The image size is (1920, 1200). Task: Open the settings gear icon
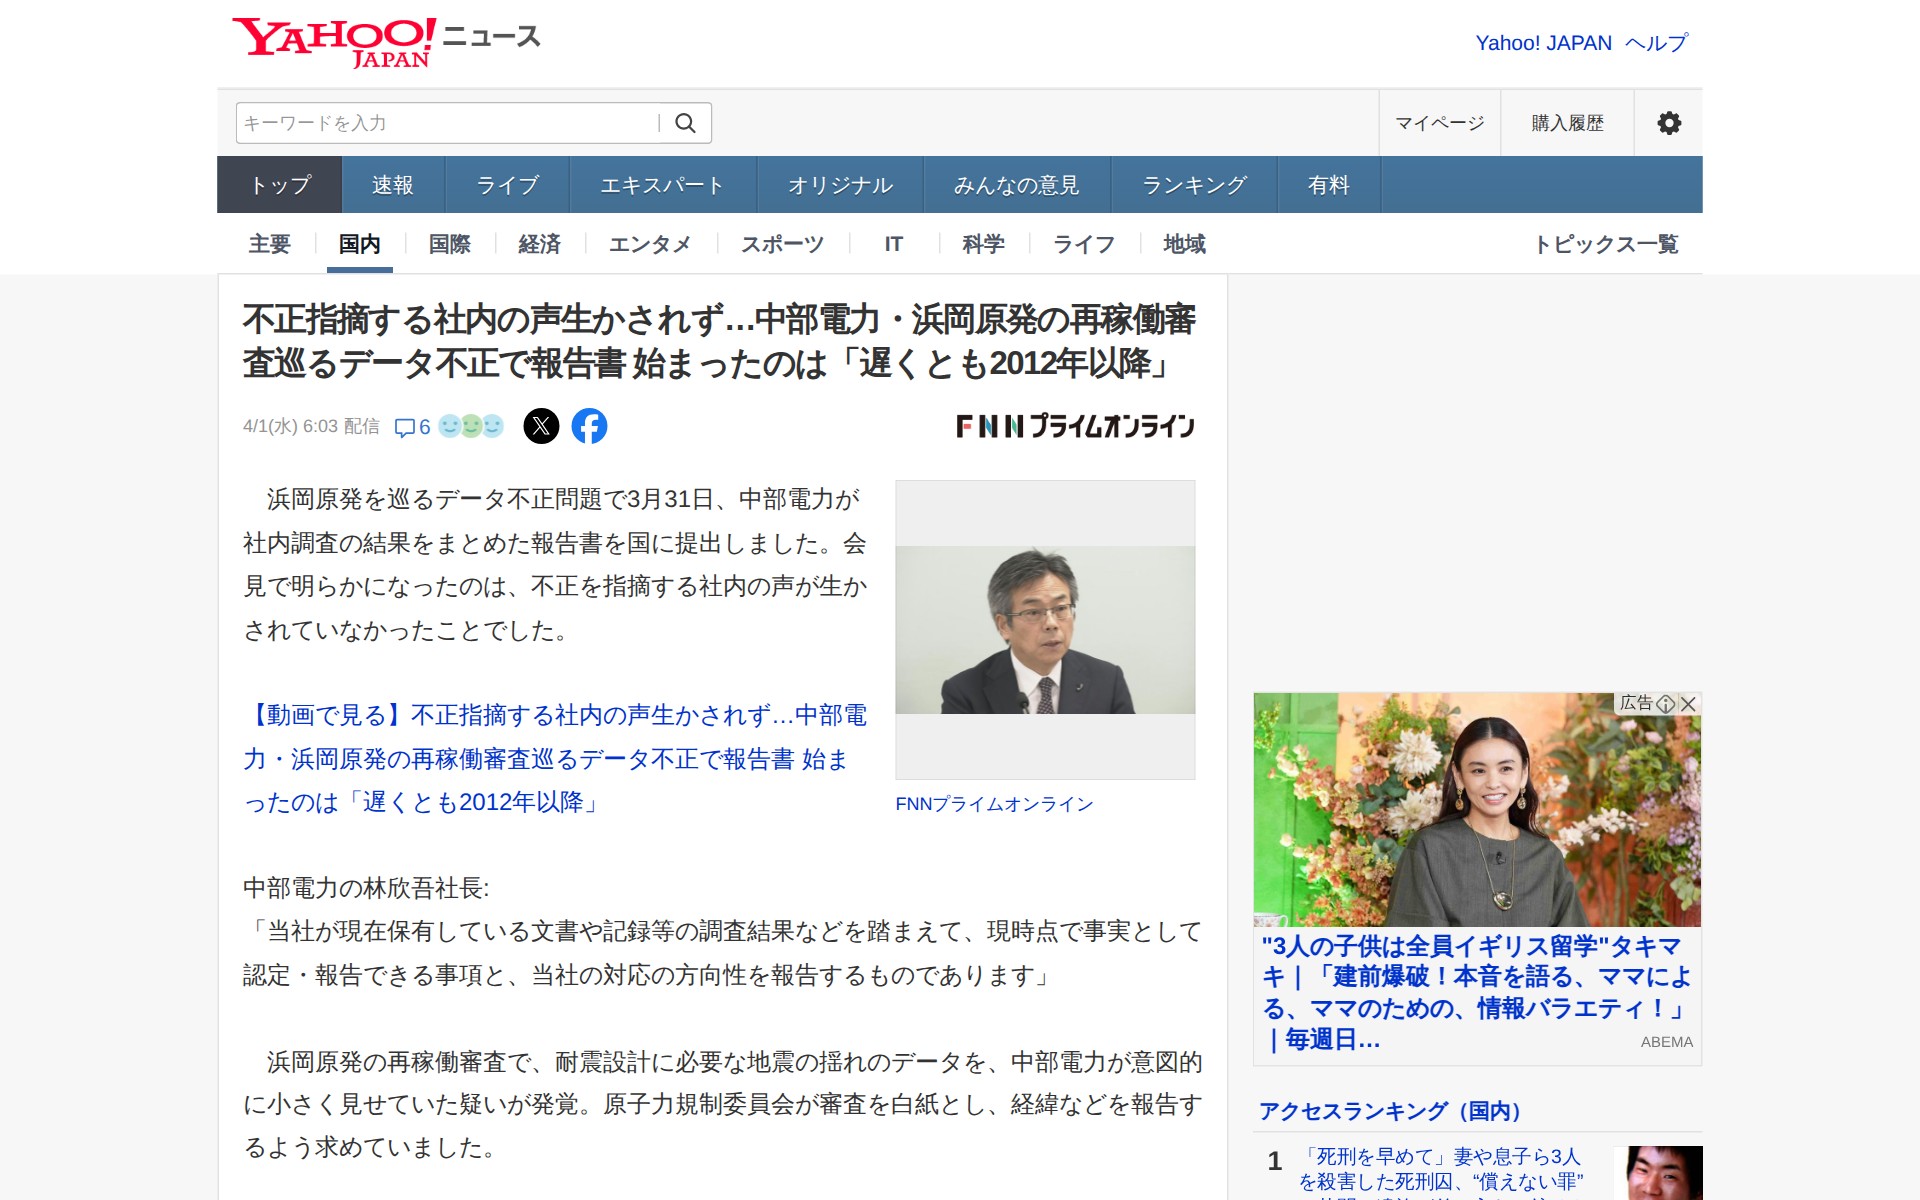point(1668,123)
